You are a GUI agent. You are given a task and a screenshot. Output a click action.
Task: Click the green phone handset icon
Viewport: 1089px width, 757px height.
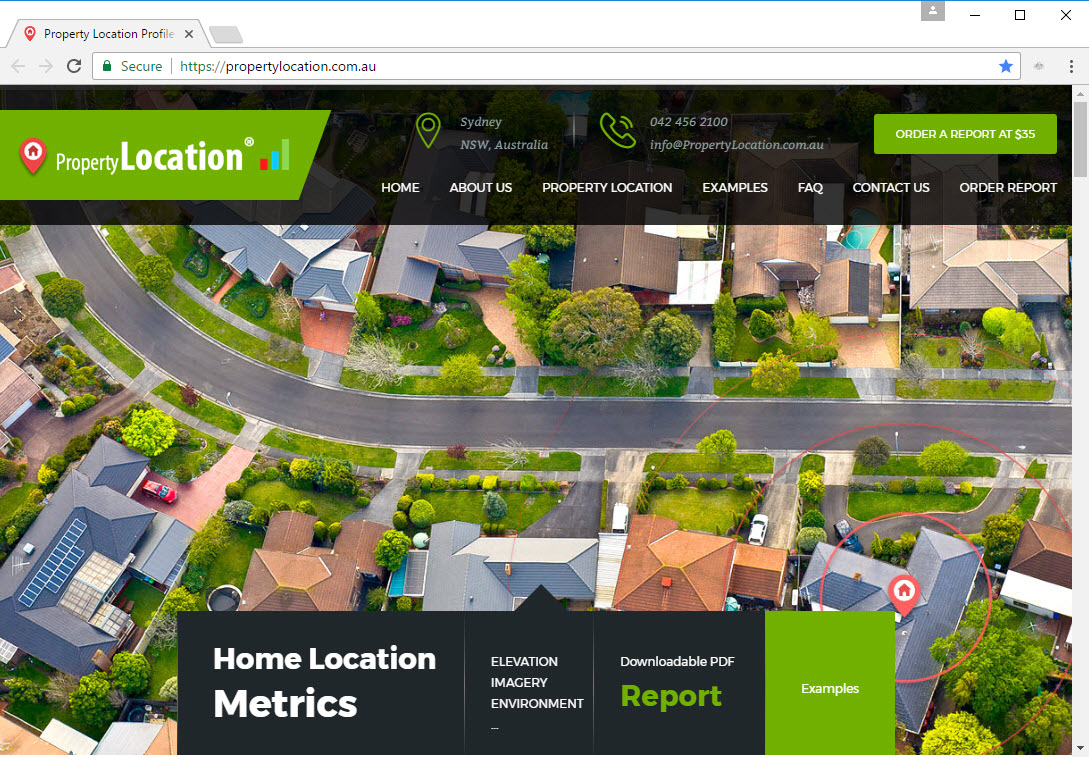[x=618, y=131]
